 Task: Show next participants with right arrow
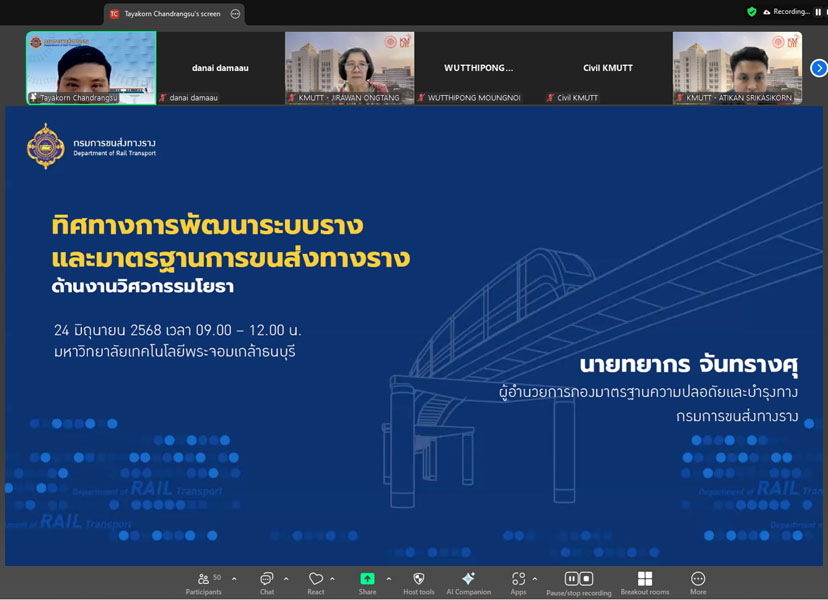818,68
